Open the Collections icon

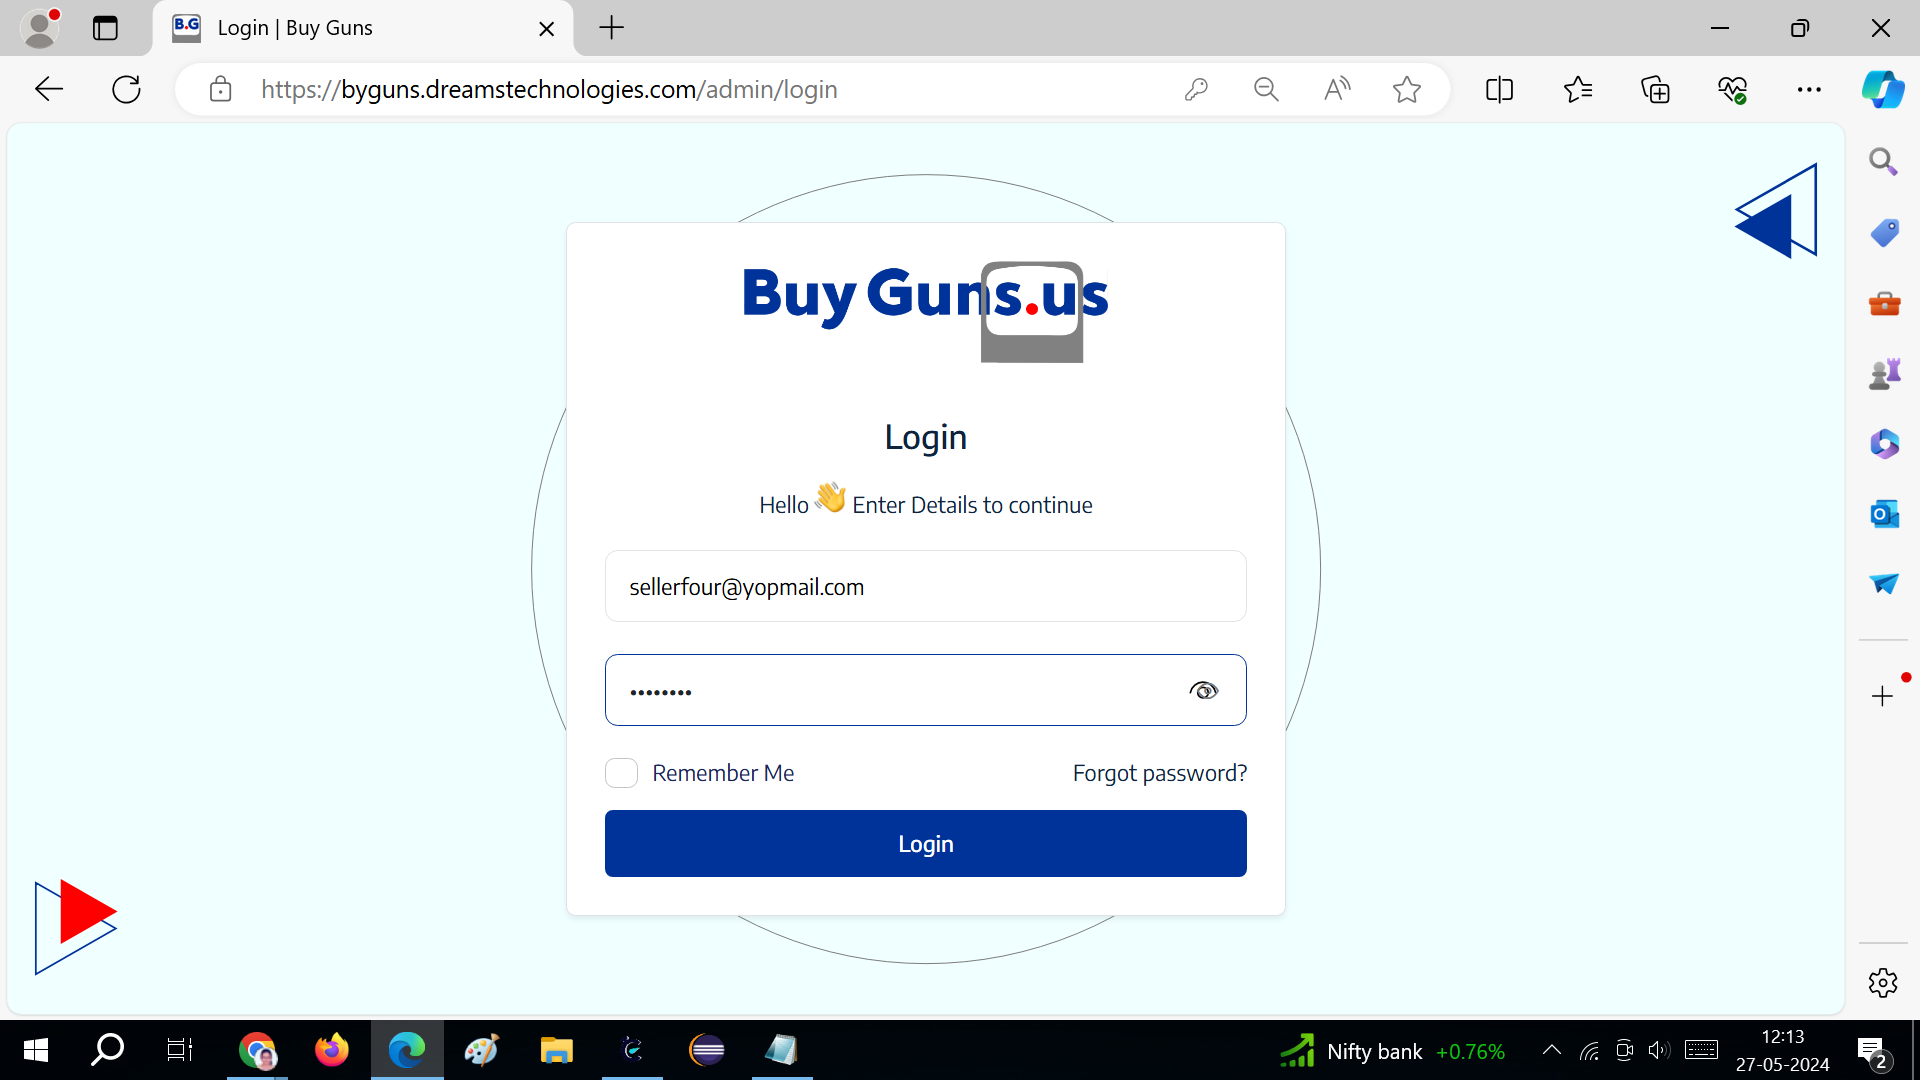(x=1656, y=89)
